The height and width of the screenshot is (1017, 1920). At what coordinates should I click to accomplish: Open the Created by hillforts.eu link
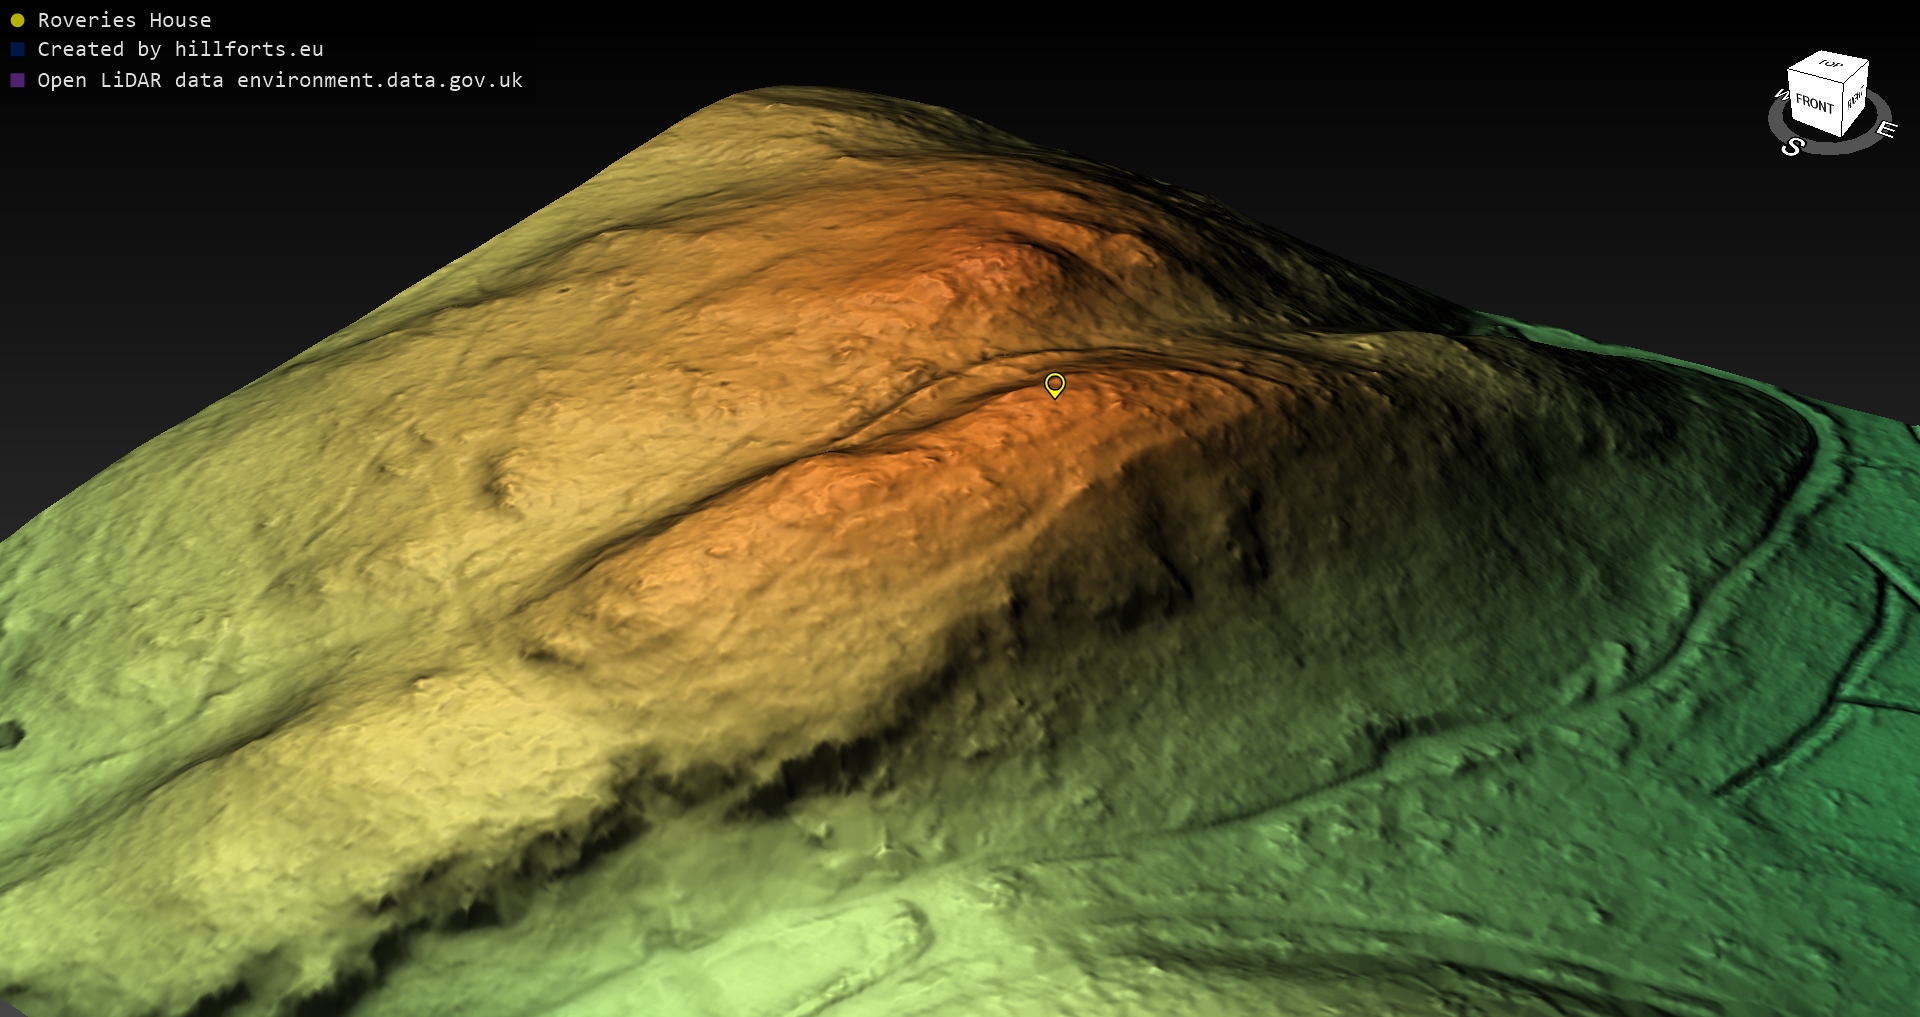[180, 49]
